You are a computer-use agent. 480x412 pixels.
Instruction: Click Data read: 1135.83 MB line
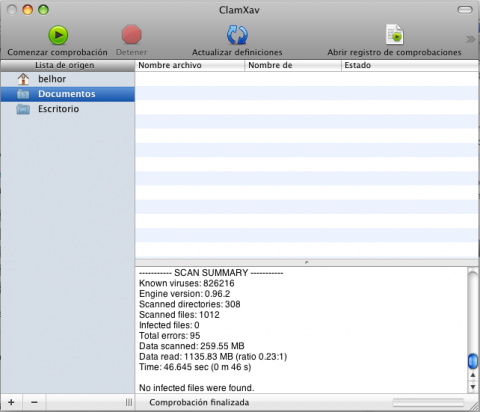(213, 357)
